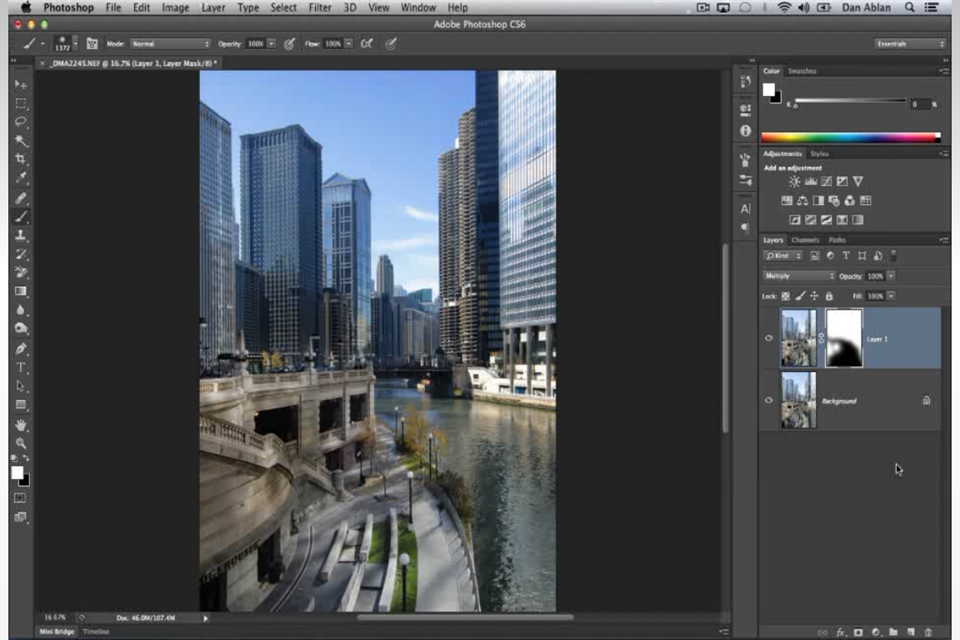The image size is (960, 640).
Task: Toggle visibility of the Background layer
Action: tap(769, 400)
